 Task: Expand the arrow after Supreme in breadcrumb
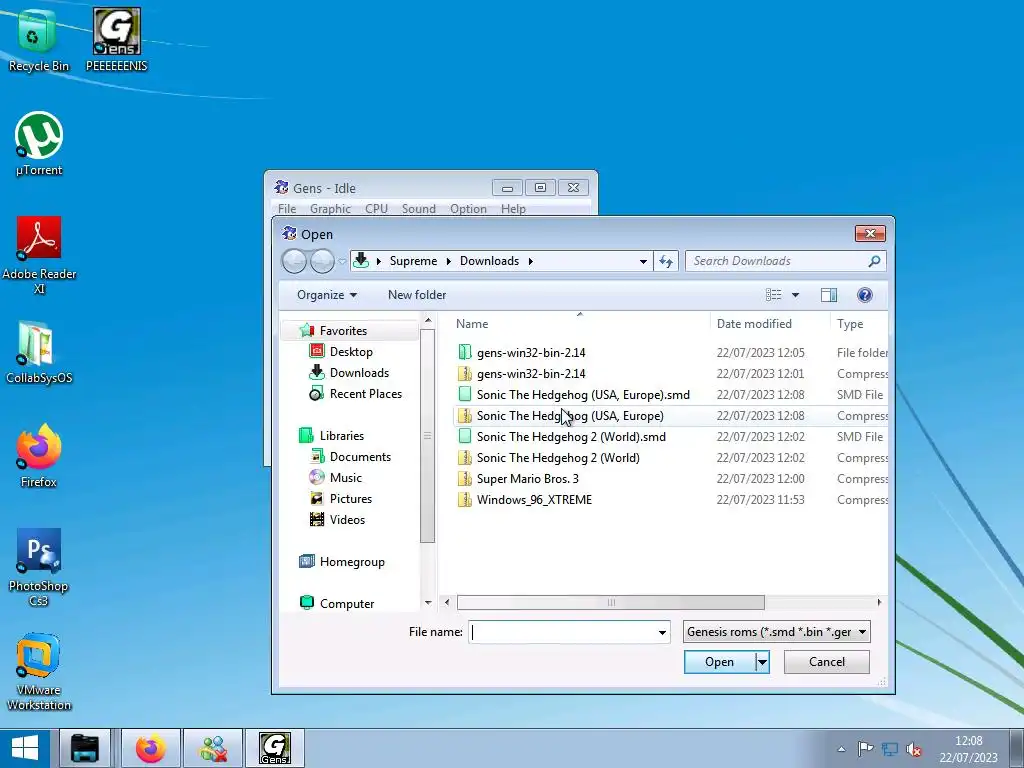pos(449,261)
